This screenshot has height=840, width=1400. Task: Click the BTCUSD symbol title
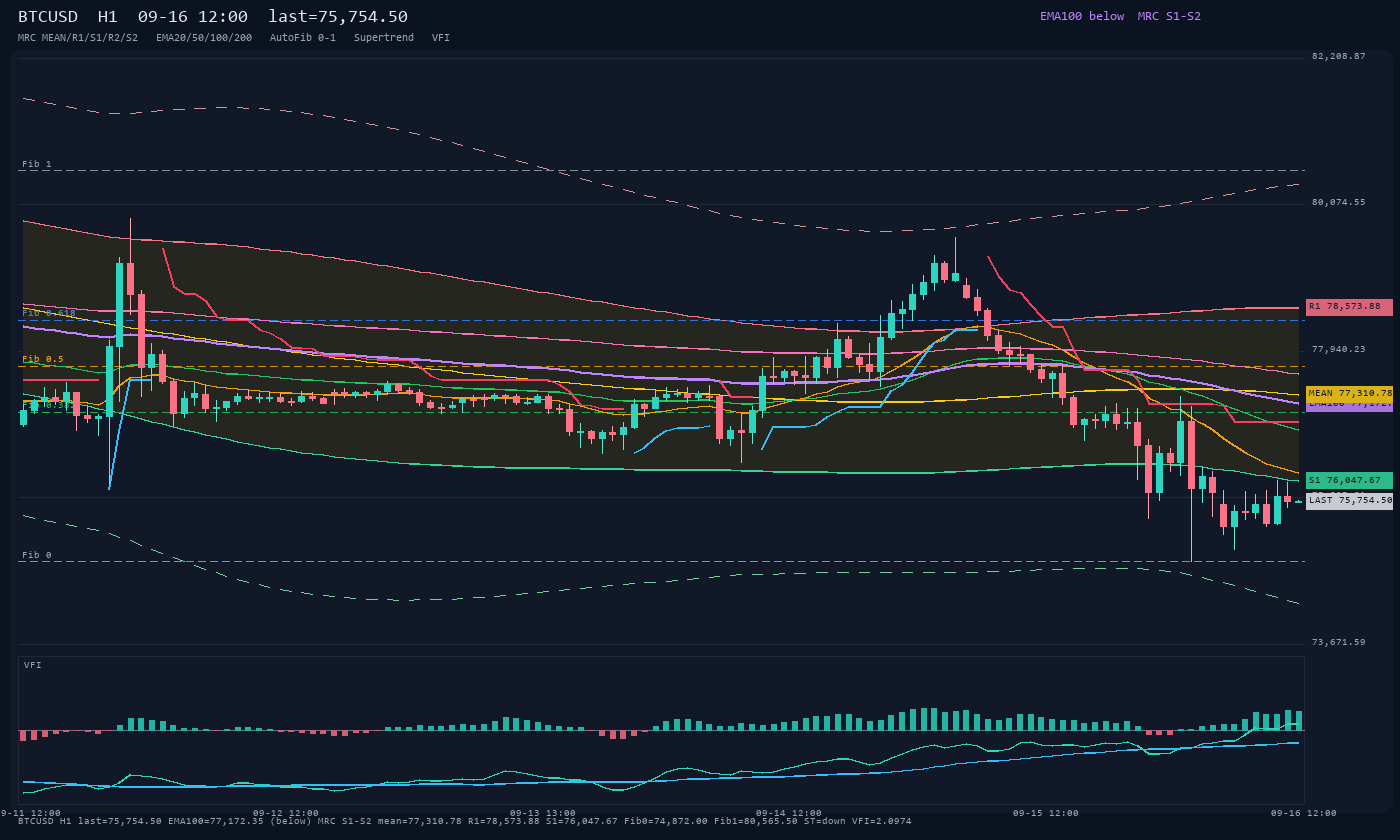click(x=48, y=16)
